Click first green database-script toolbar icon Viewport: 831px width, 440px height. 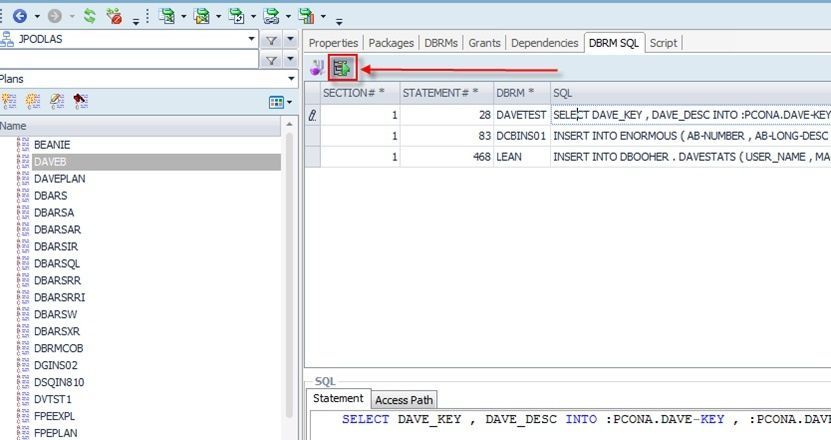click(167, 16)
